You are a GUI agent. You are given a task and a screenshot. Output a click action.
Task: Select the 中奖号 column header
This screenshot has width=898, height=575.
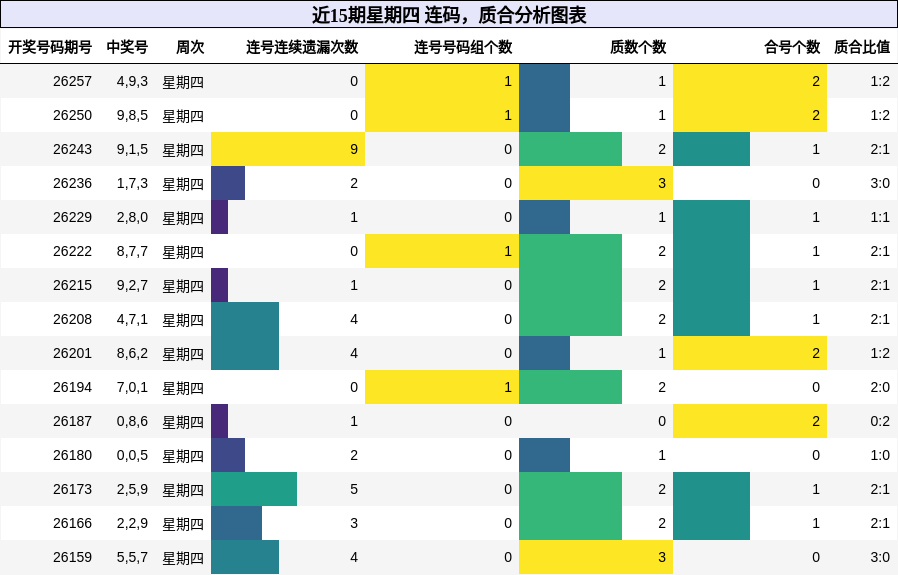coord(127,47)
